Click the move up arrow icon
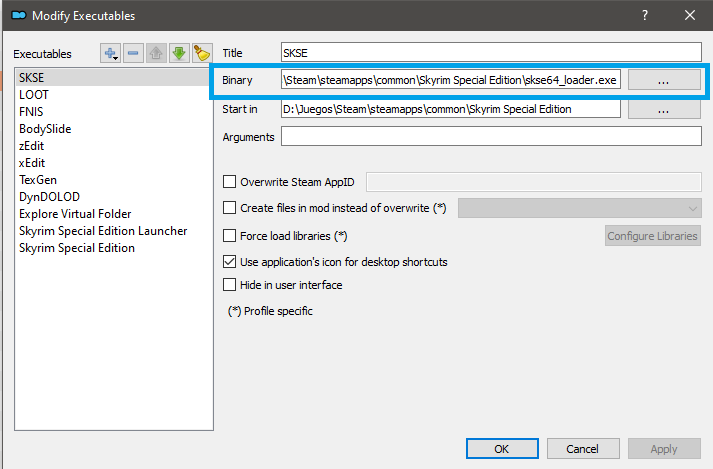Image resolution: width=713 pixels, height=469 pixels. click(156, 53)
